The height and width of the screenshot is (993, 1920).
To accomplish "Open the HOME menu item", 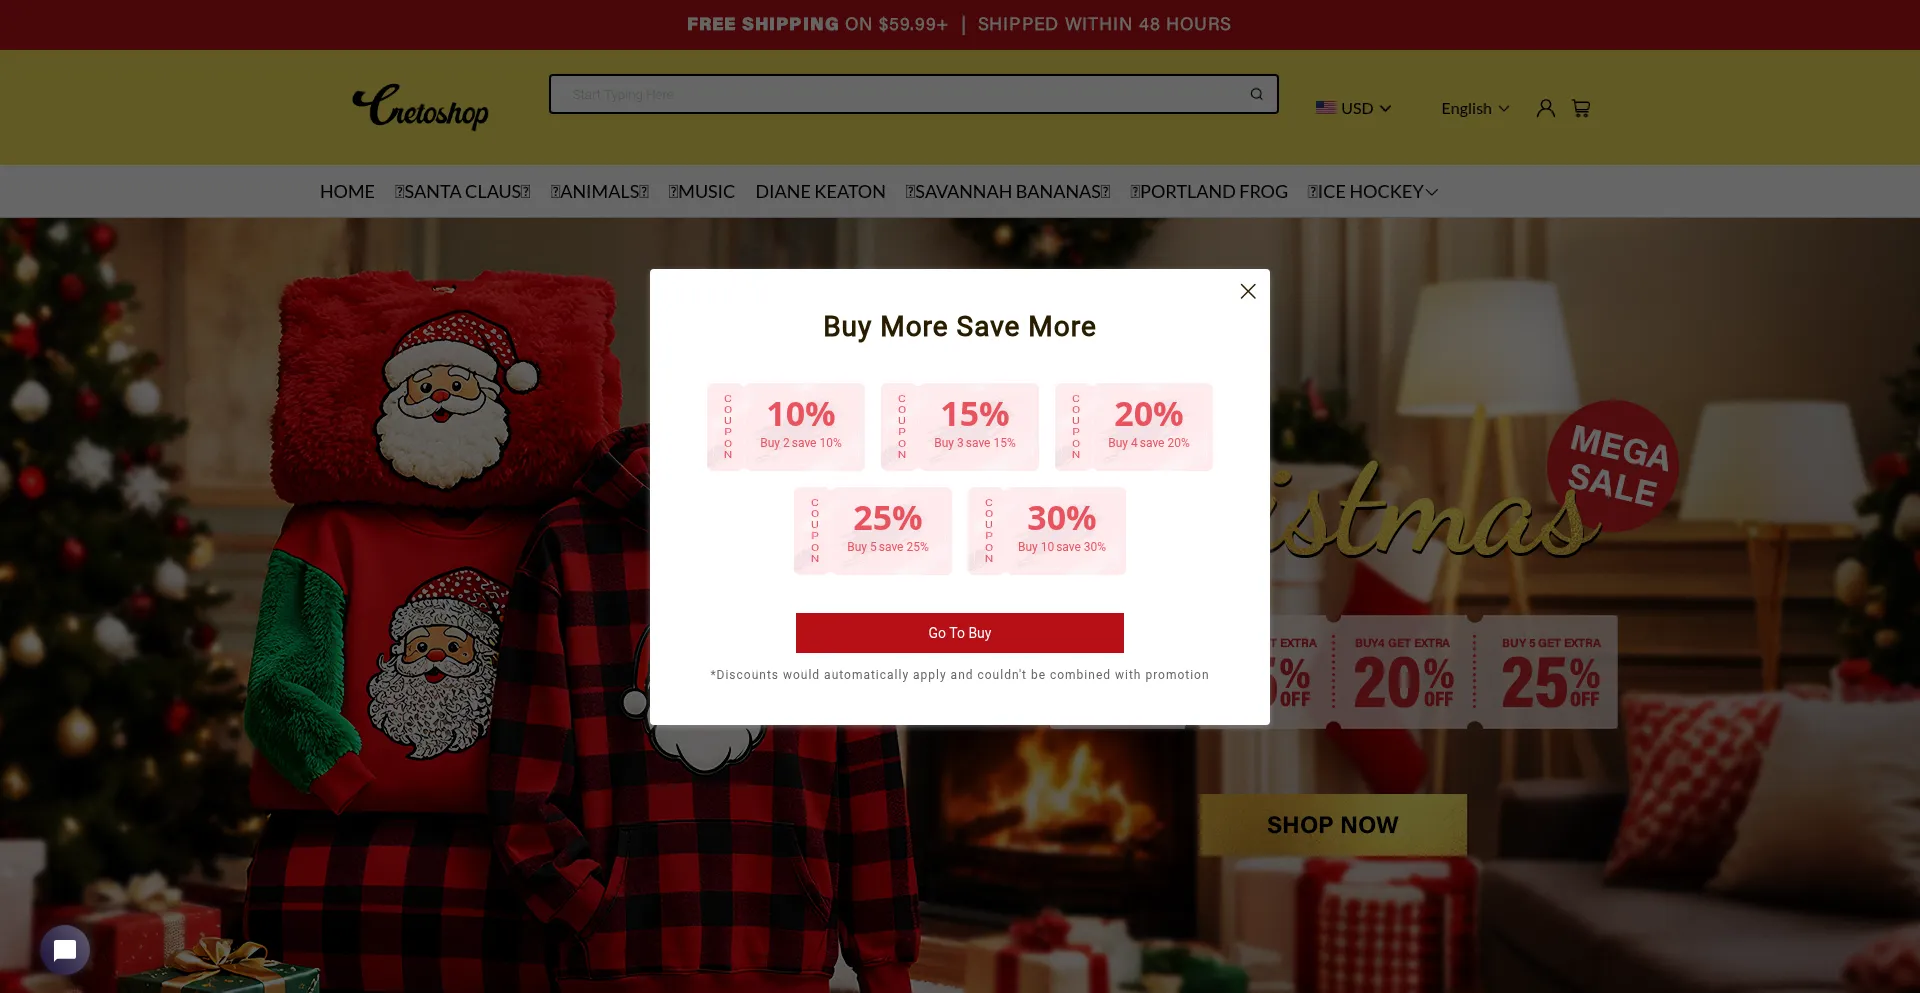I will [x=347, y=191].
